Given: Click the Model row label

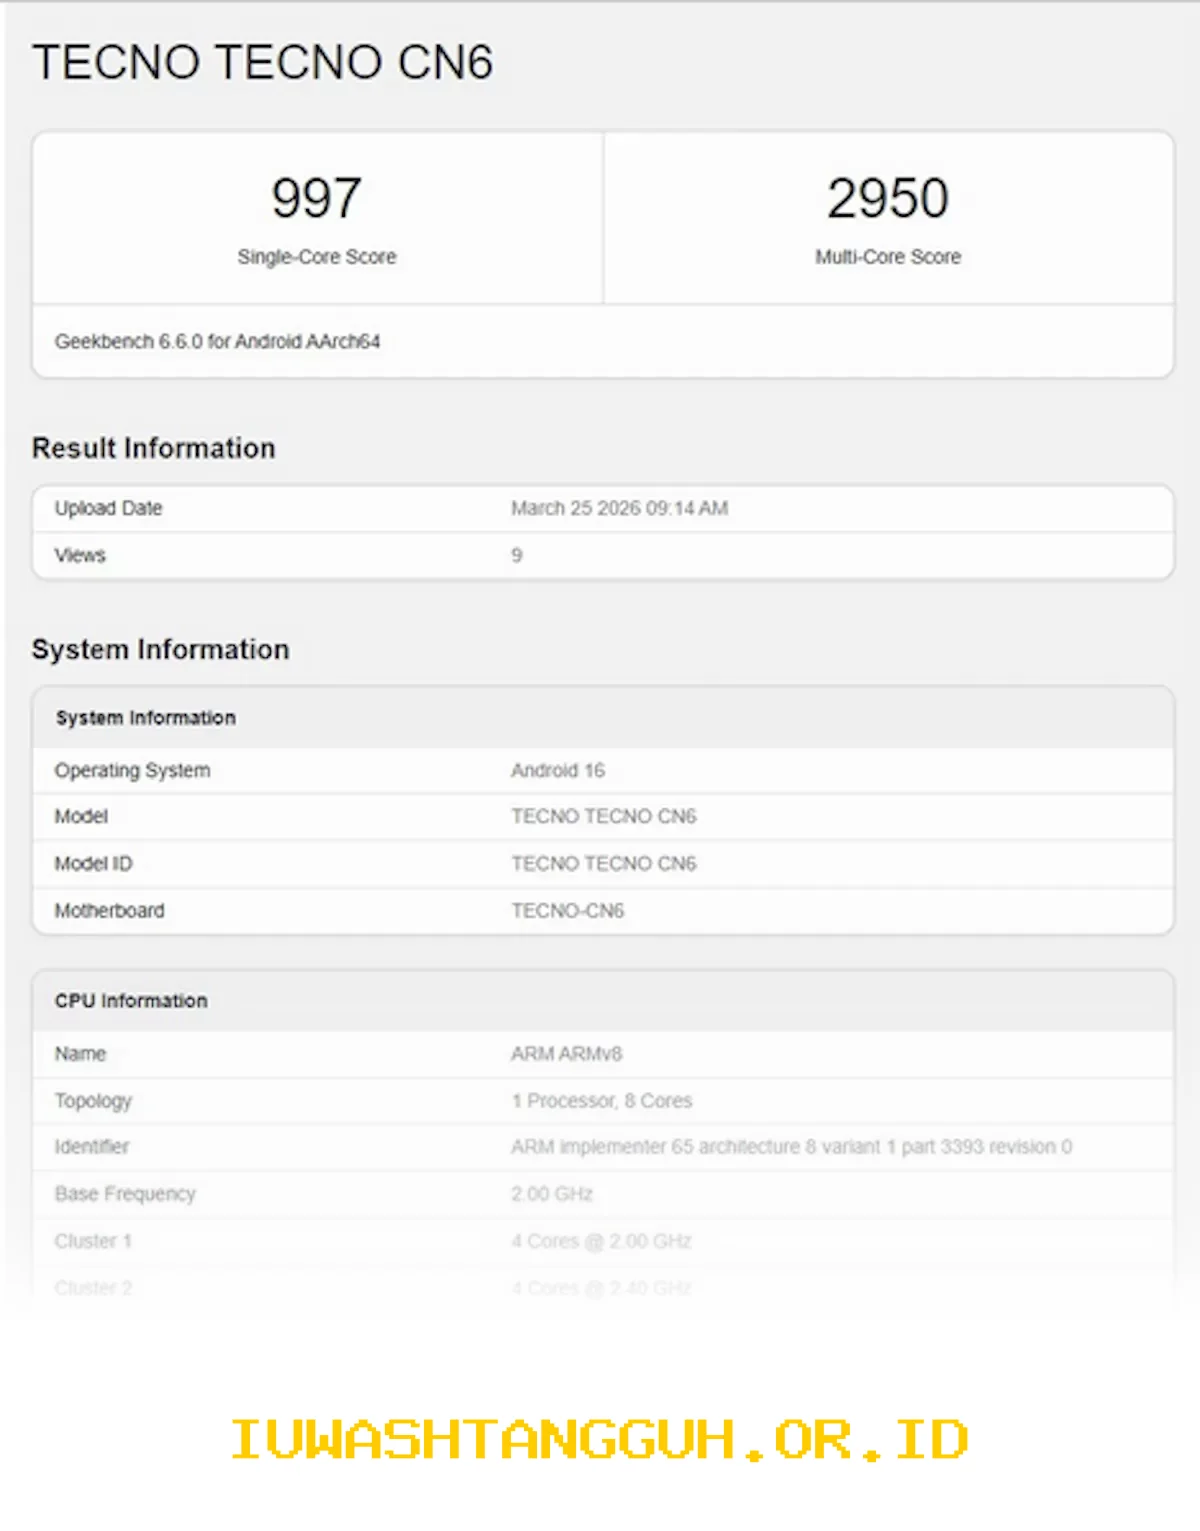Looking at the screenshot, I should coord(81,816).
